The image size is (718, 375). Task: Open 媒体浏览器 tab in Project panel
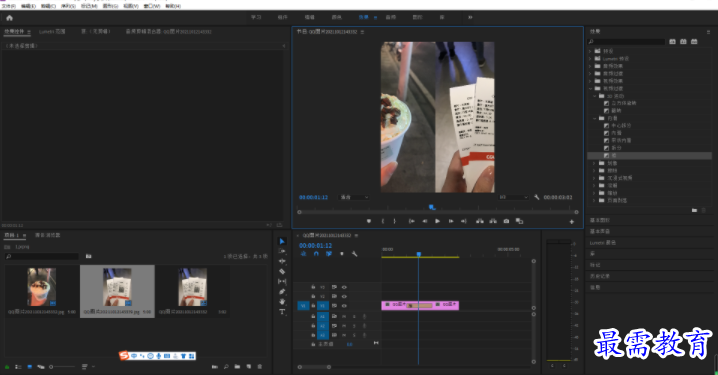click(x=48, y=235)
